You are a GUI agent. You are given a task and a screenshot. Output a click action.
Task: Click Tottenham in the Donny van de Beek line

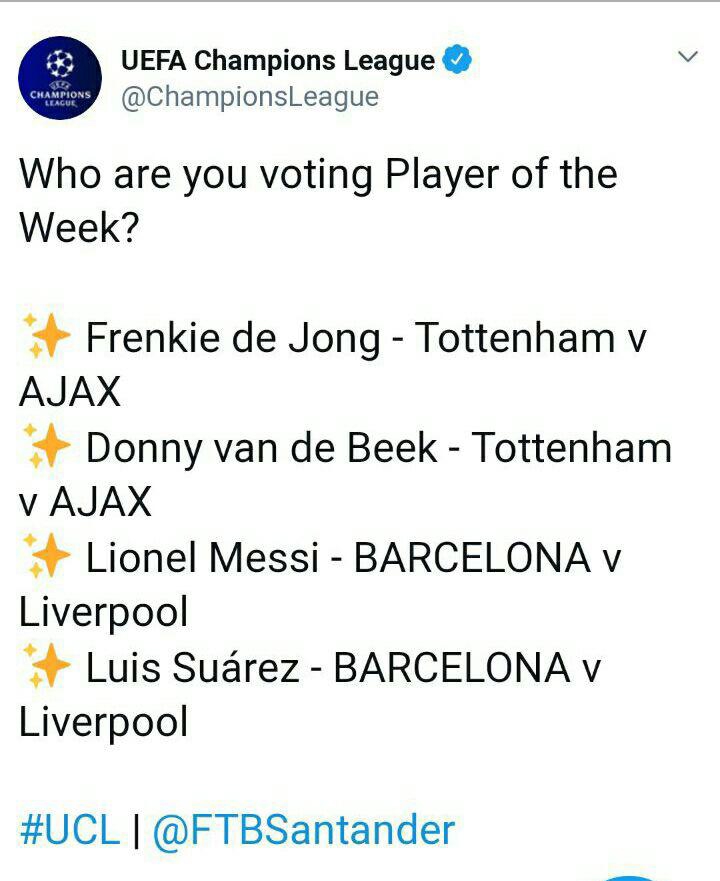click(572, 448)
